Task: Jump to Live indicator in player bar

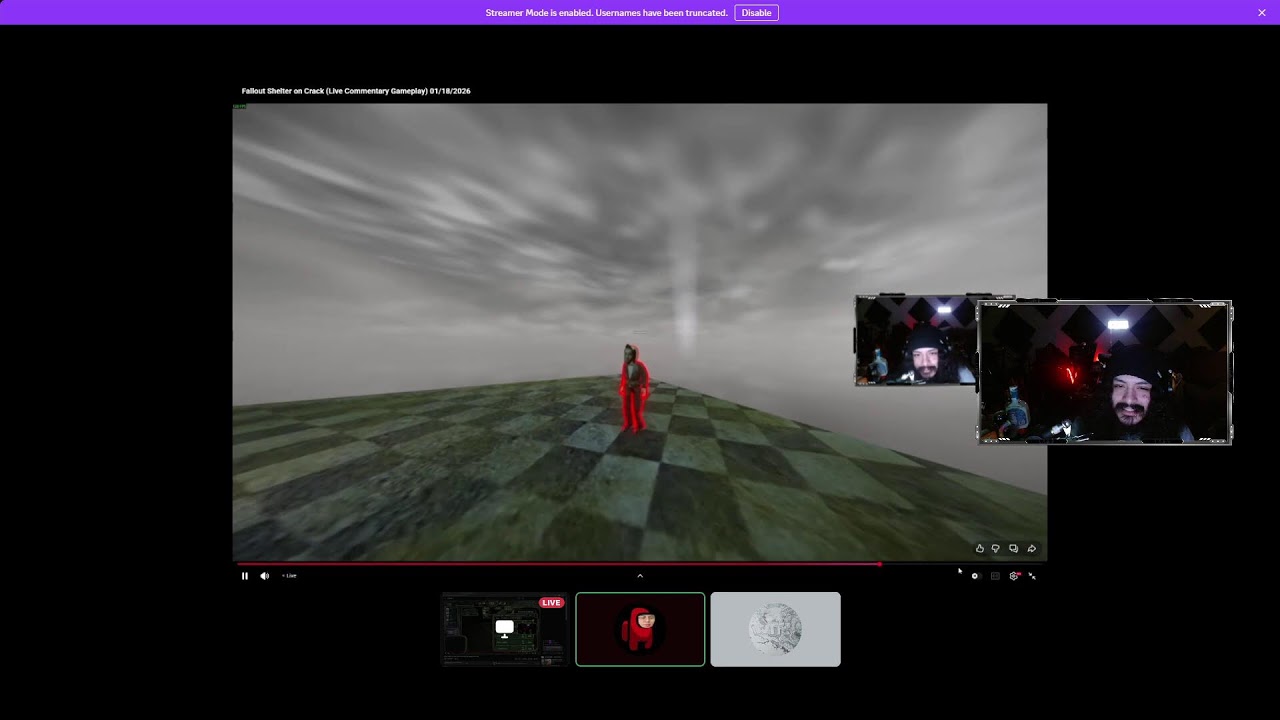Action: tap(289, 576)
